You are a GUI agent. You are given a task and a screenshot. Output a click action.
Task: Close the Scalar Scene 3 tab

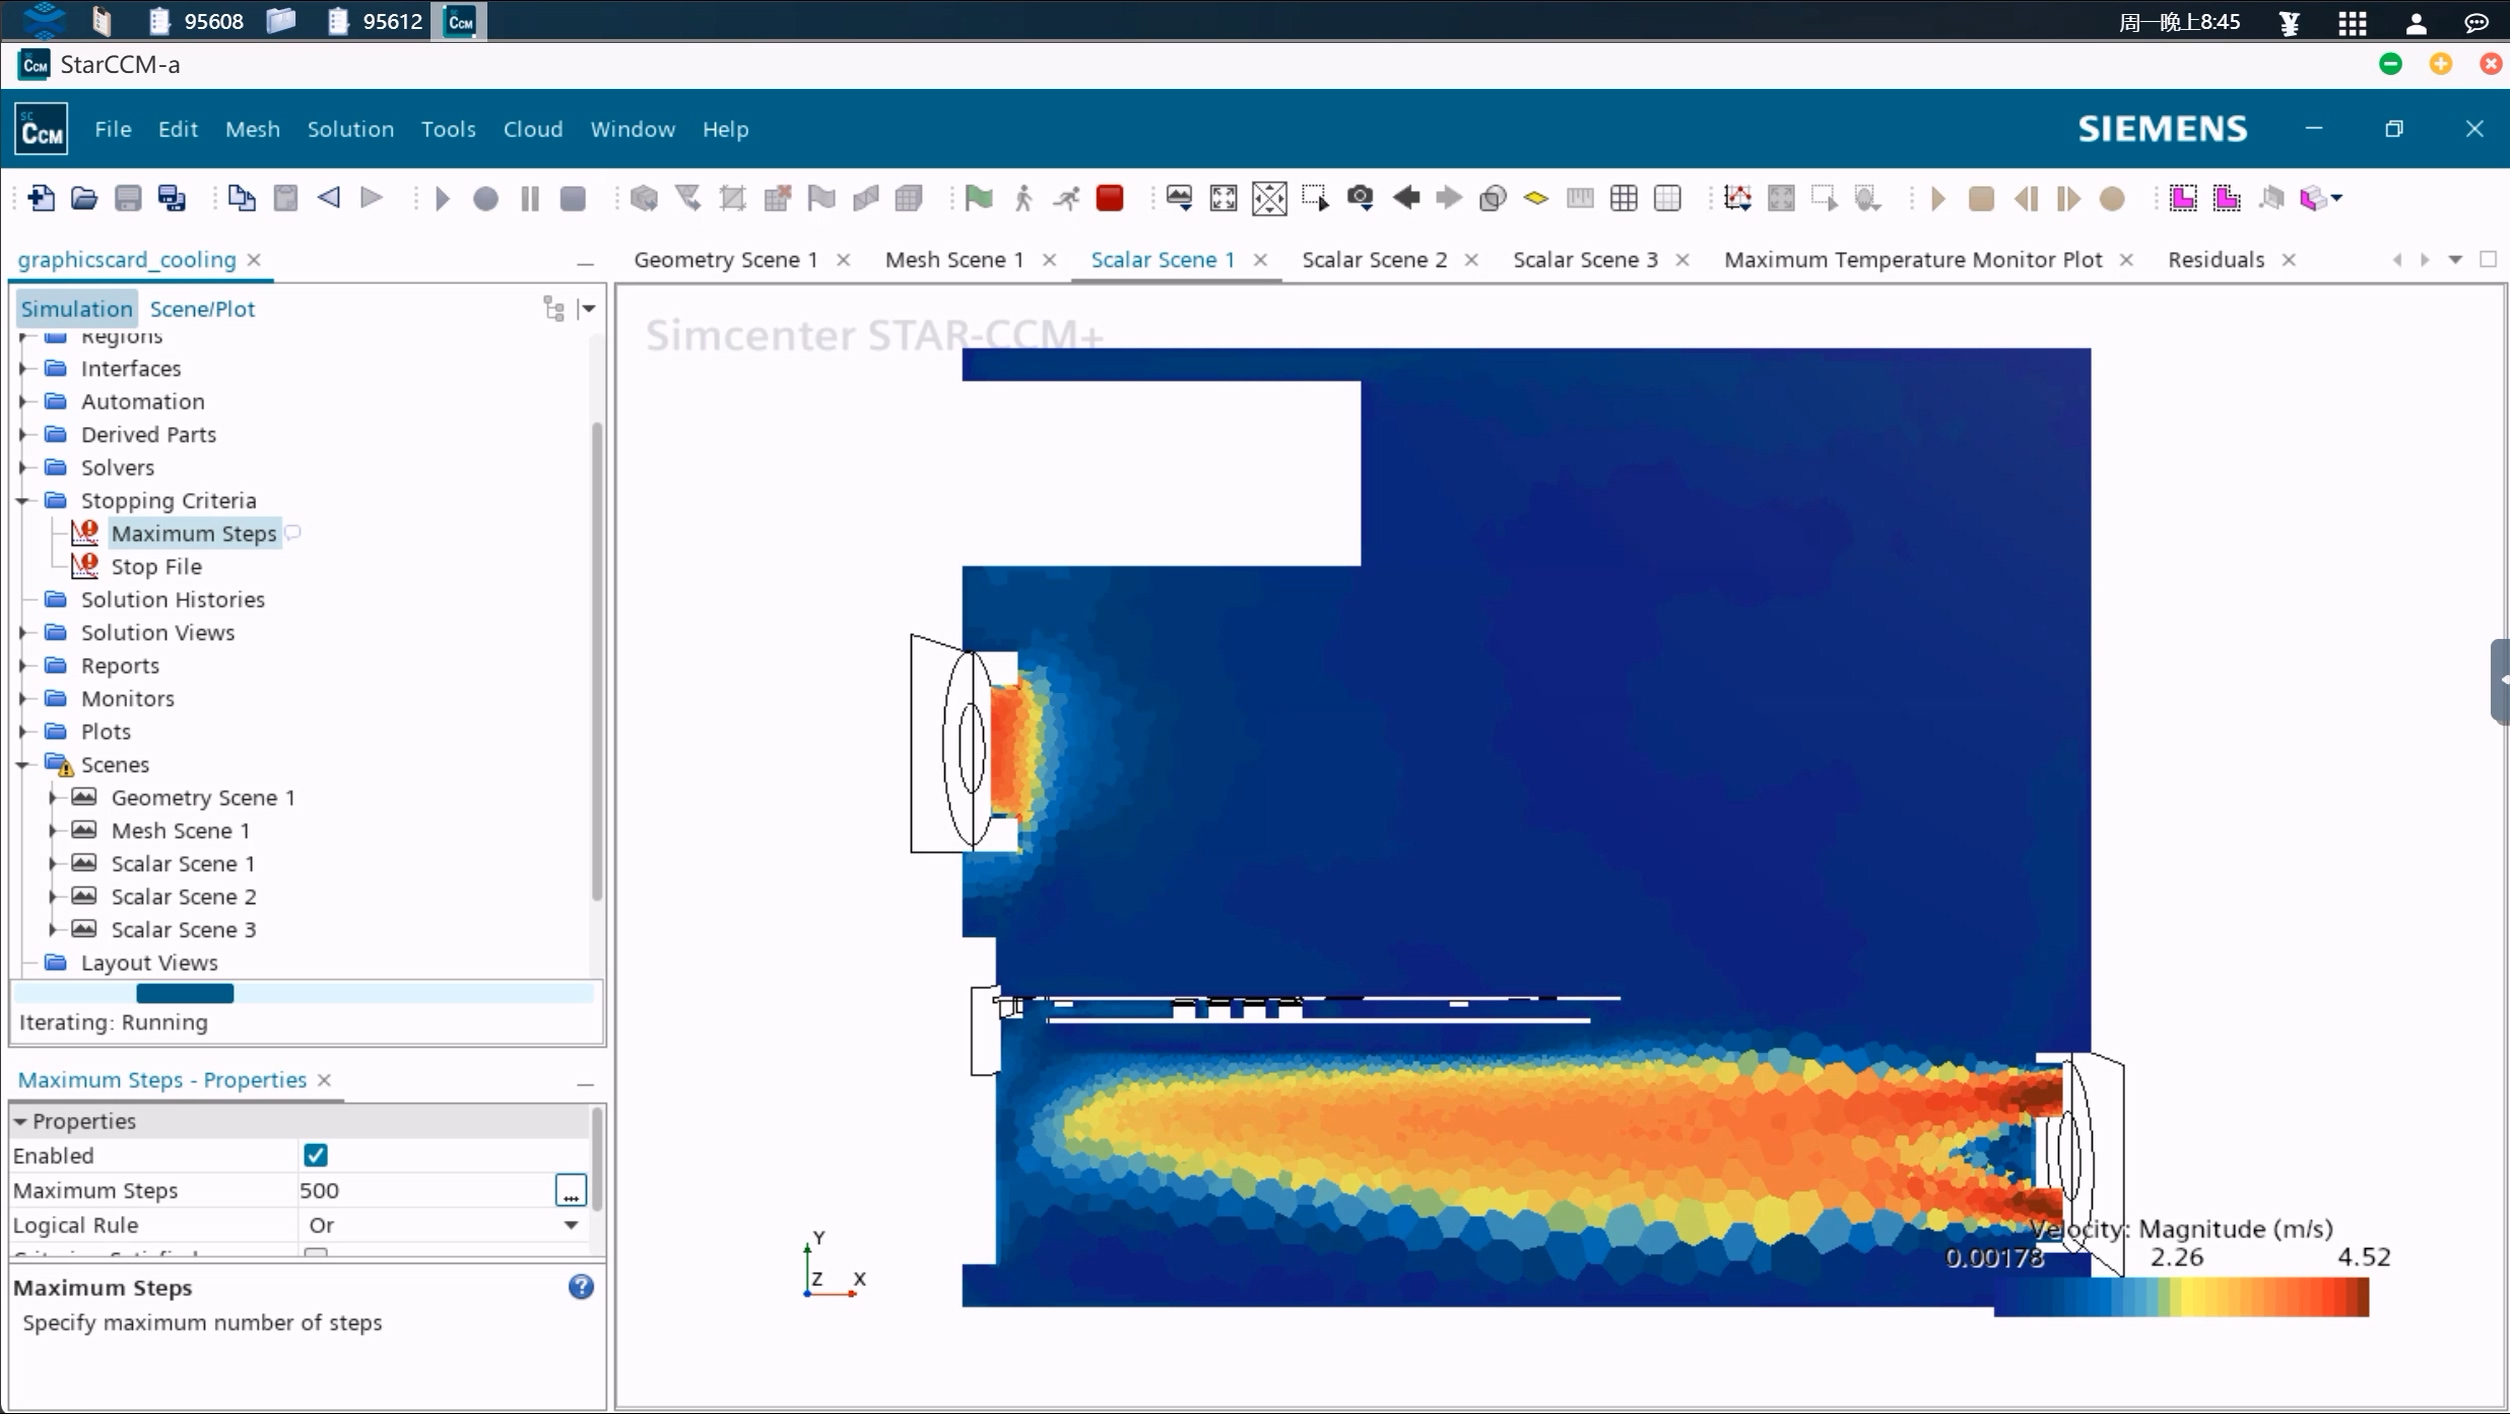[x=1682, y=260]
